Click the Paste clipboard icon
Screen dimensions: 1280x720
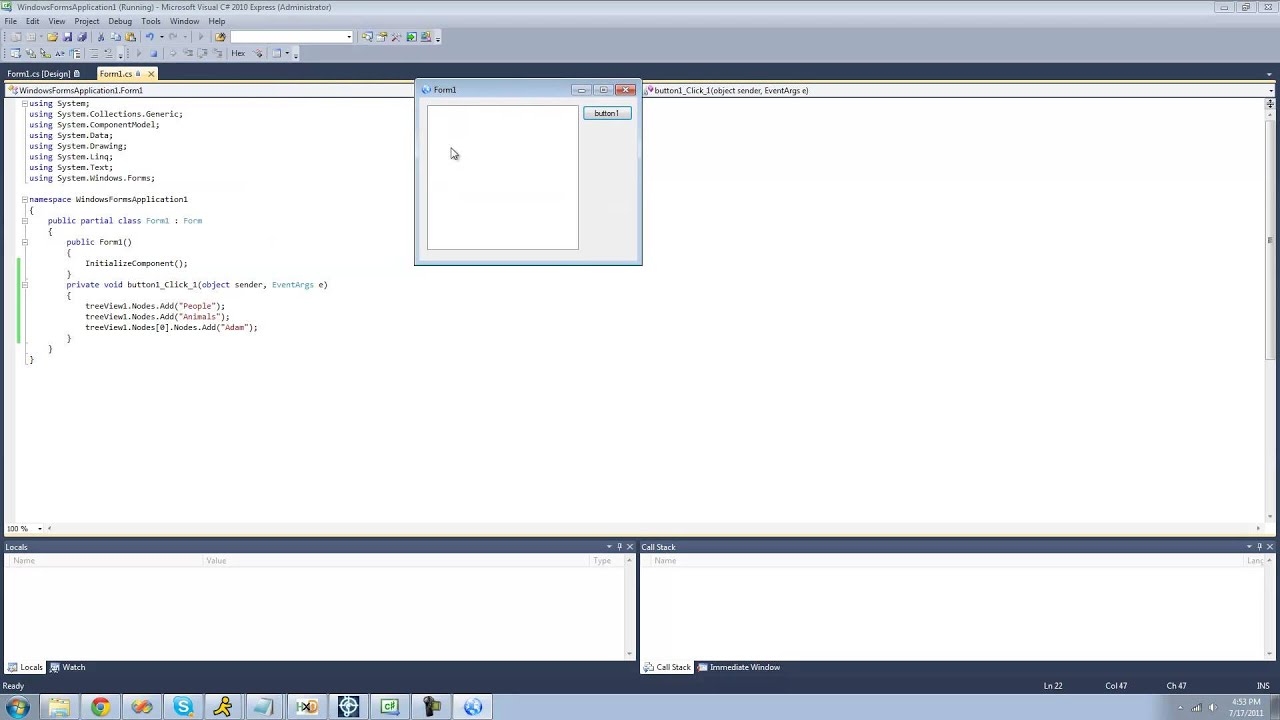(130, 37)
